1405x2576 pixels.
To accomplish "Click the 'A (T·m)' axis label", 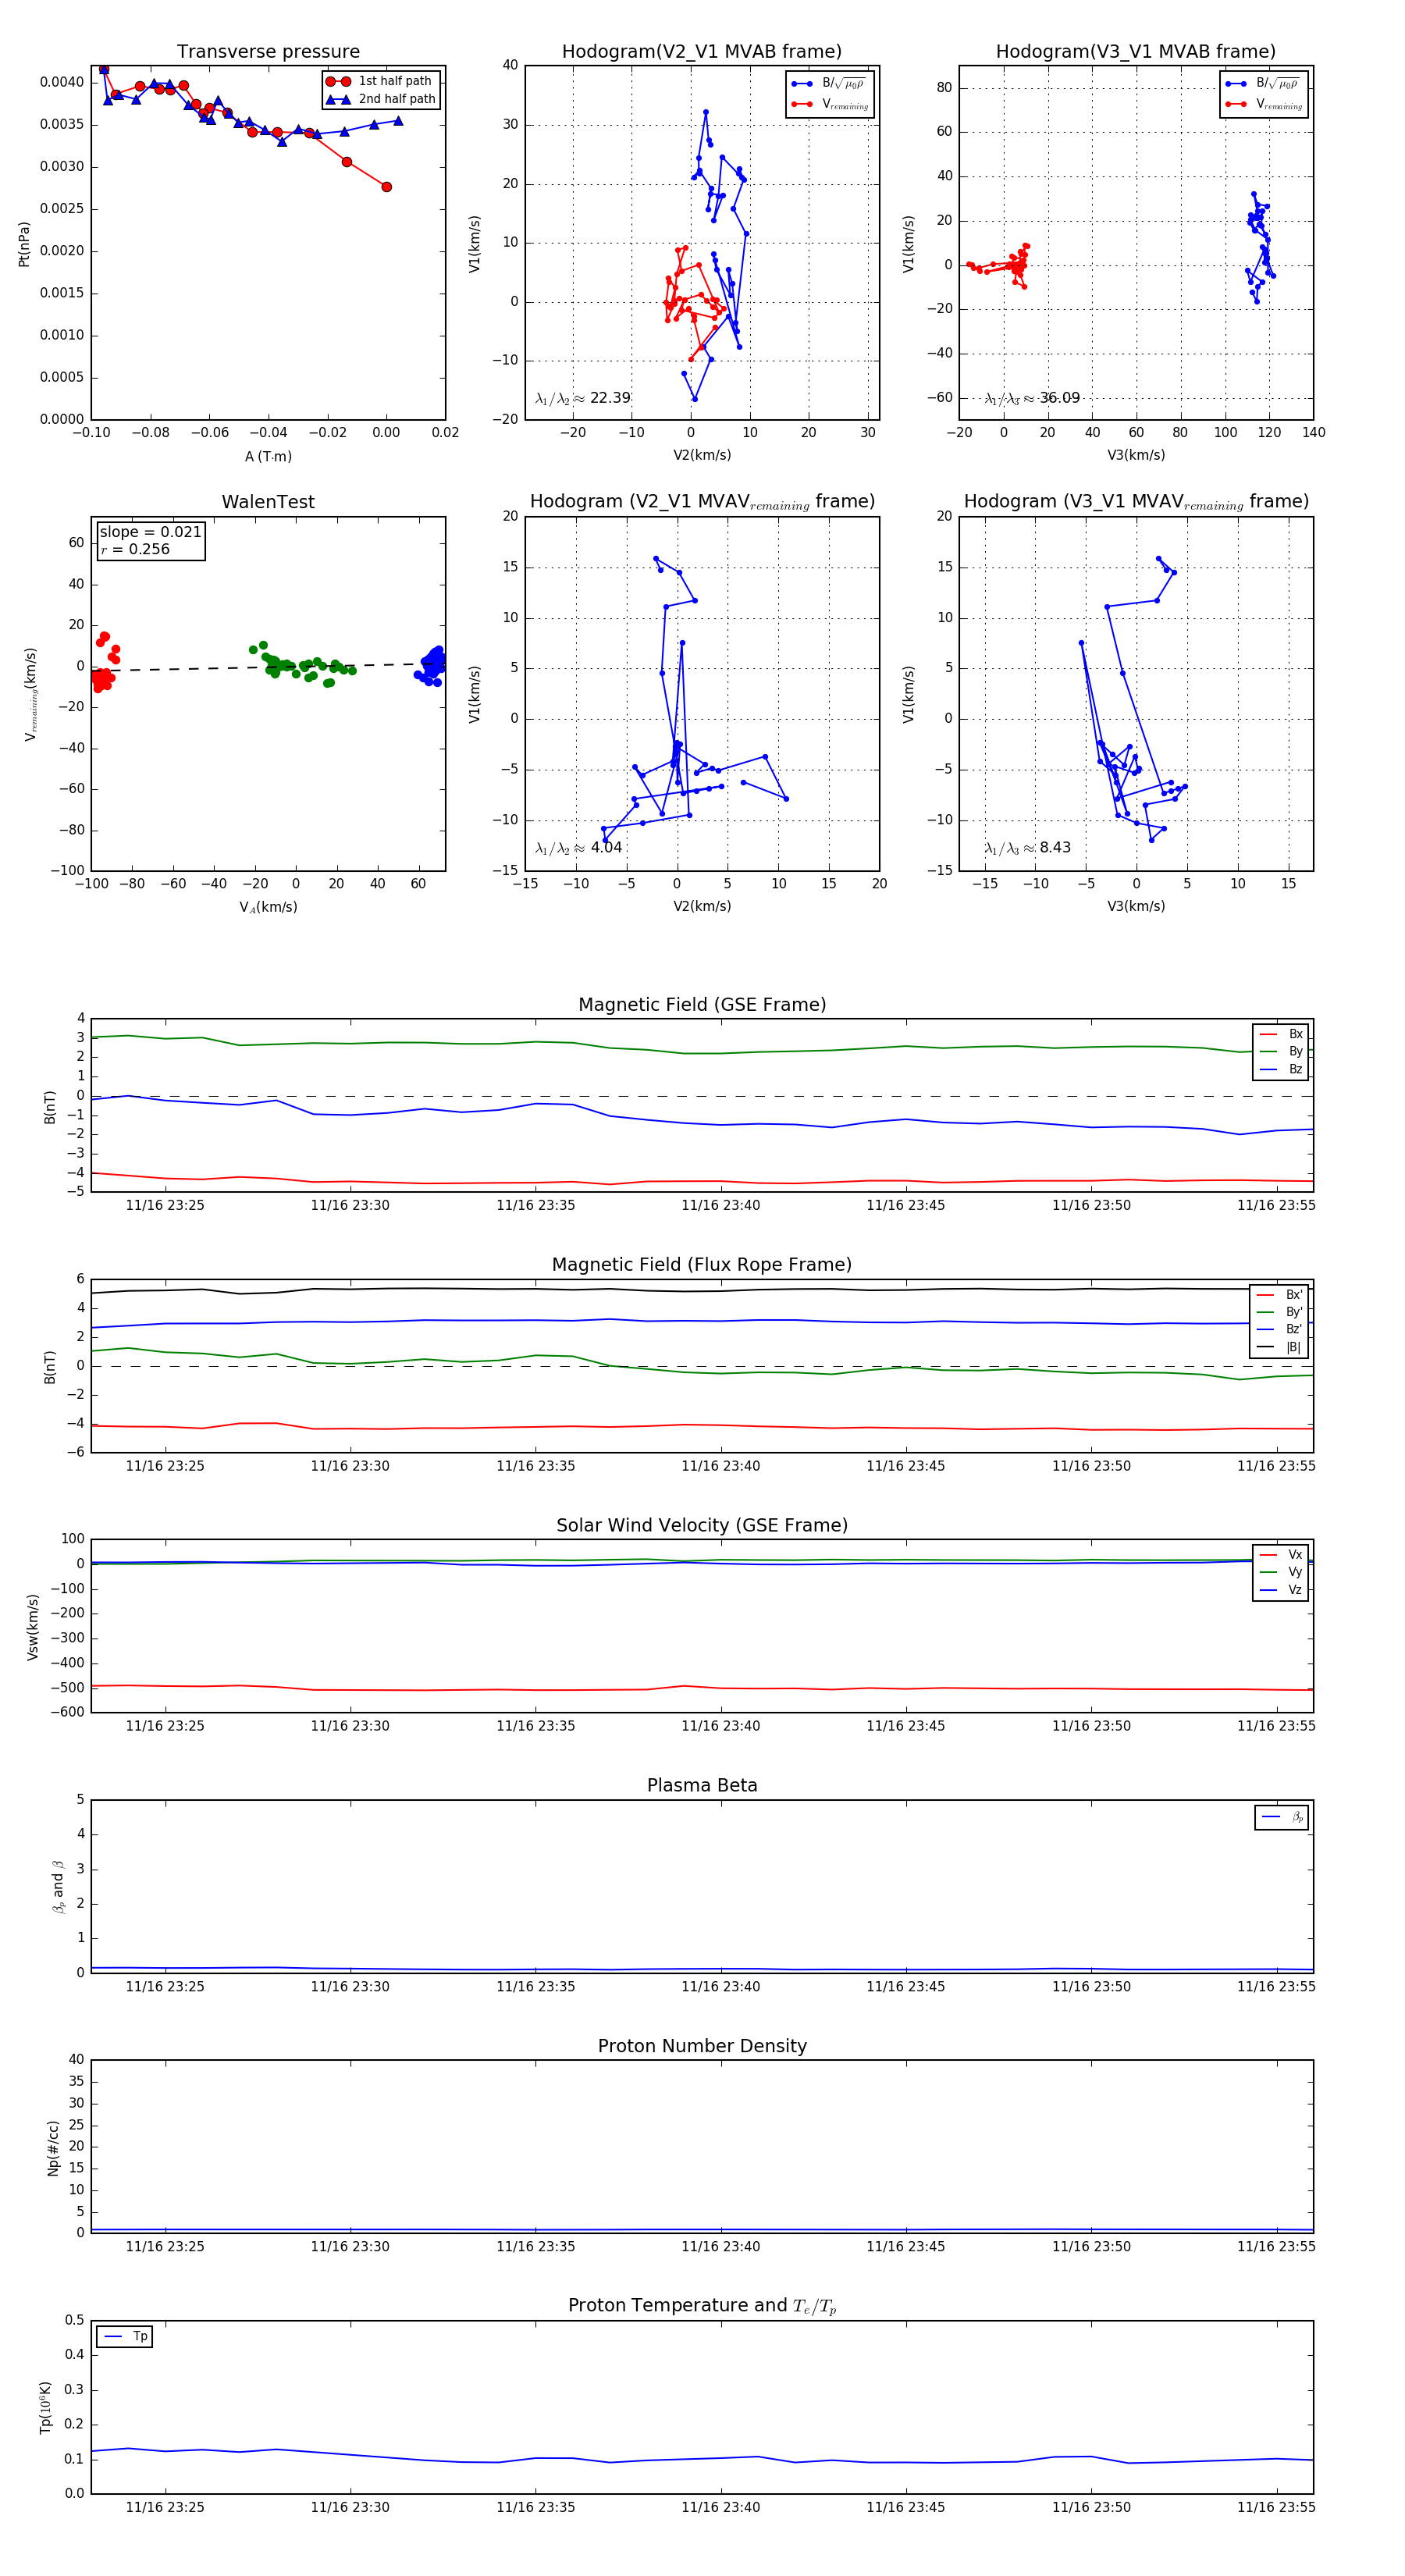I will [x=268, y=456].
